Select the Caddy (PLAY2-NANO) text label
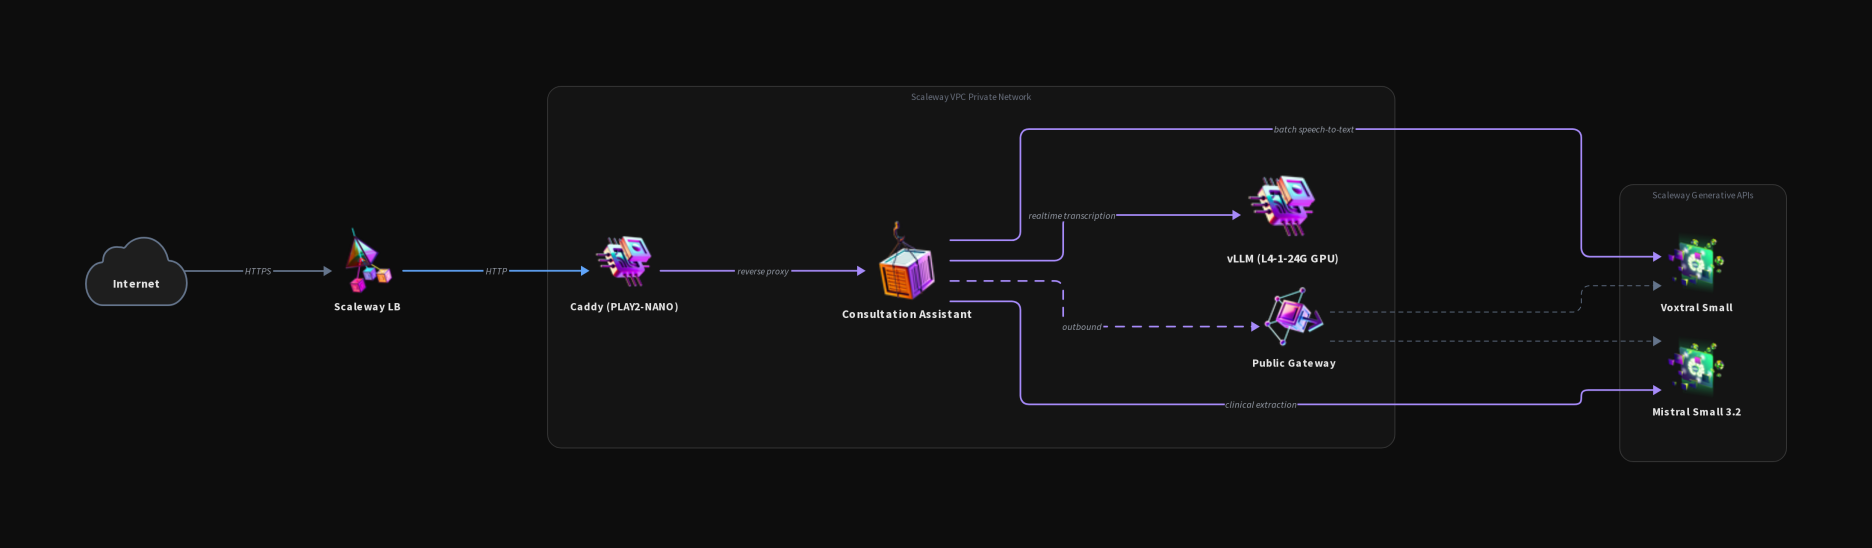The height and width of the screenshot is (548, 1872). (624, 307)
